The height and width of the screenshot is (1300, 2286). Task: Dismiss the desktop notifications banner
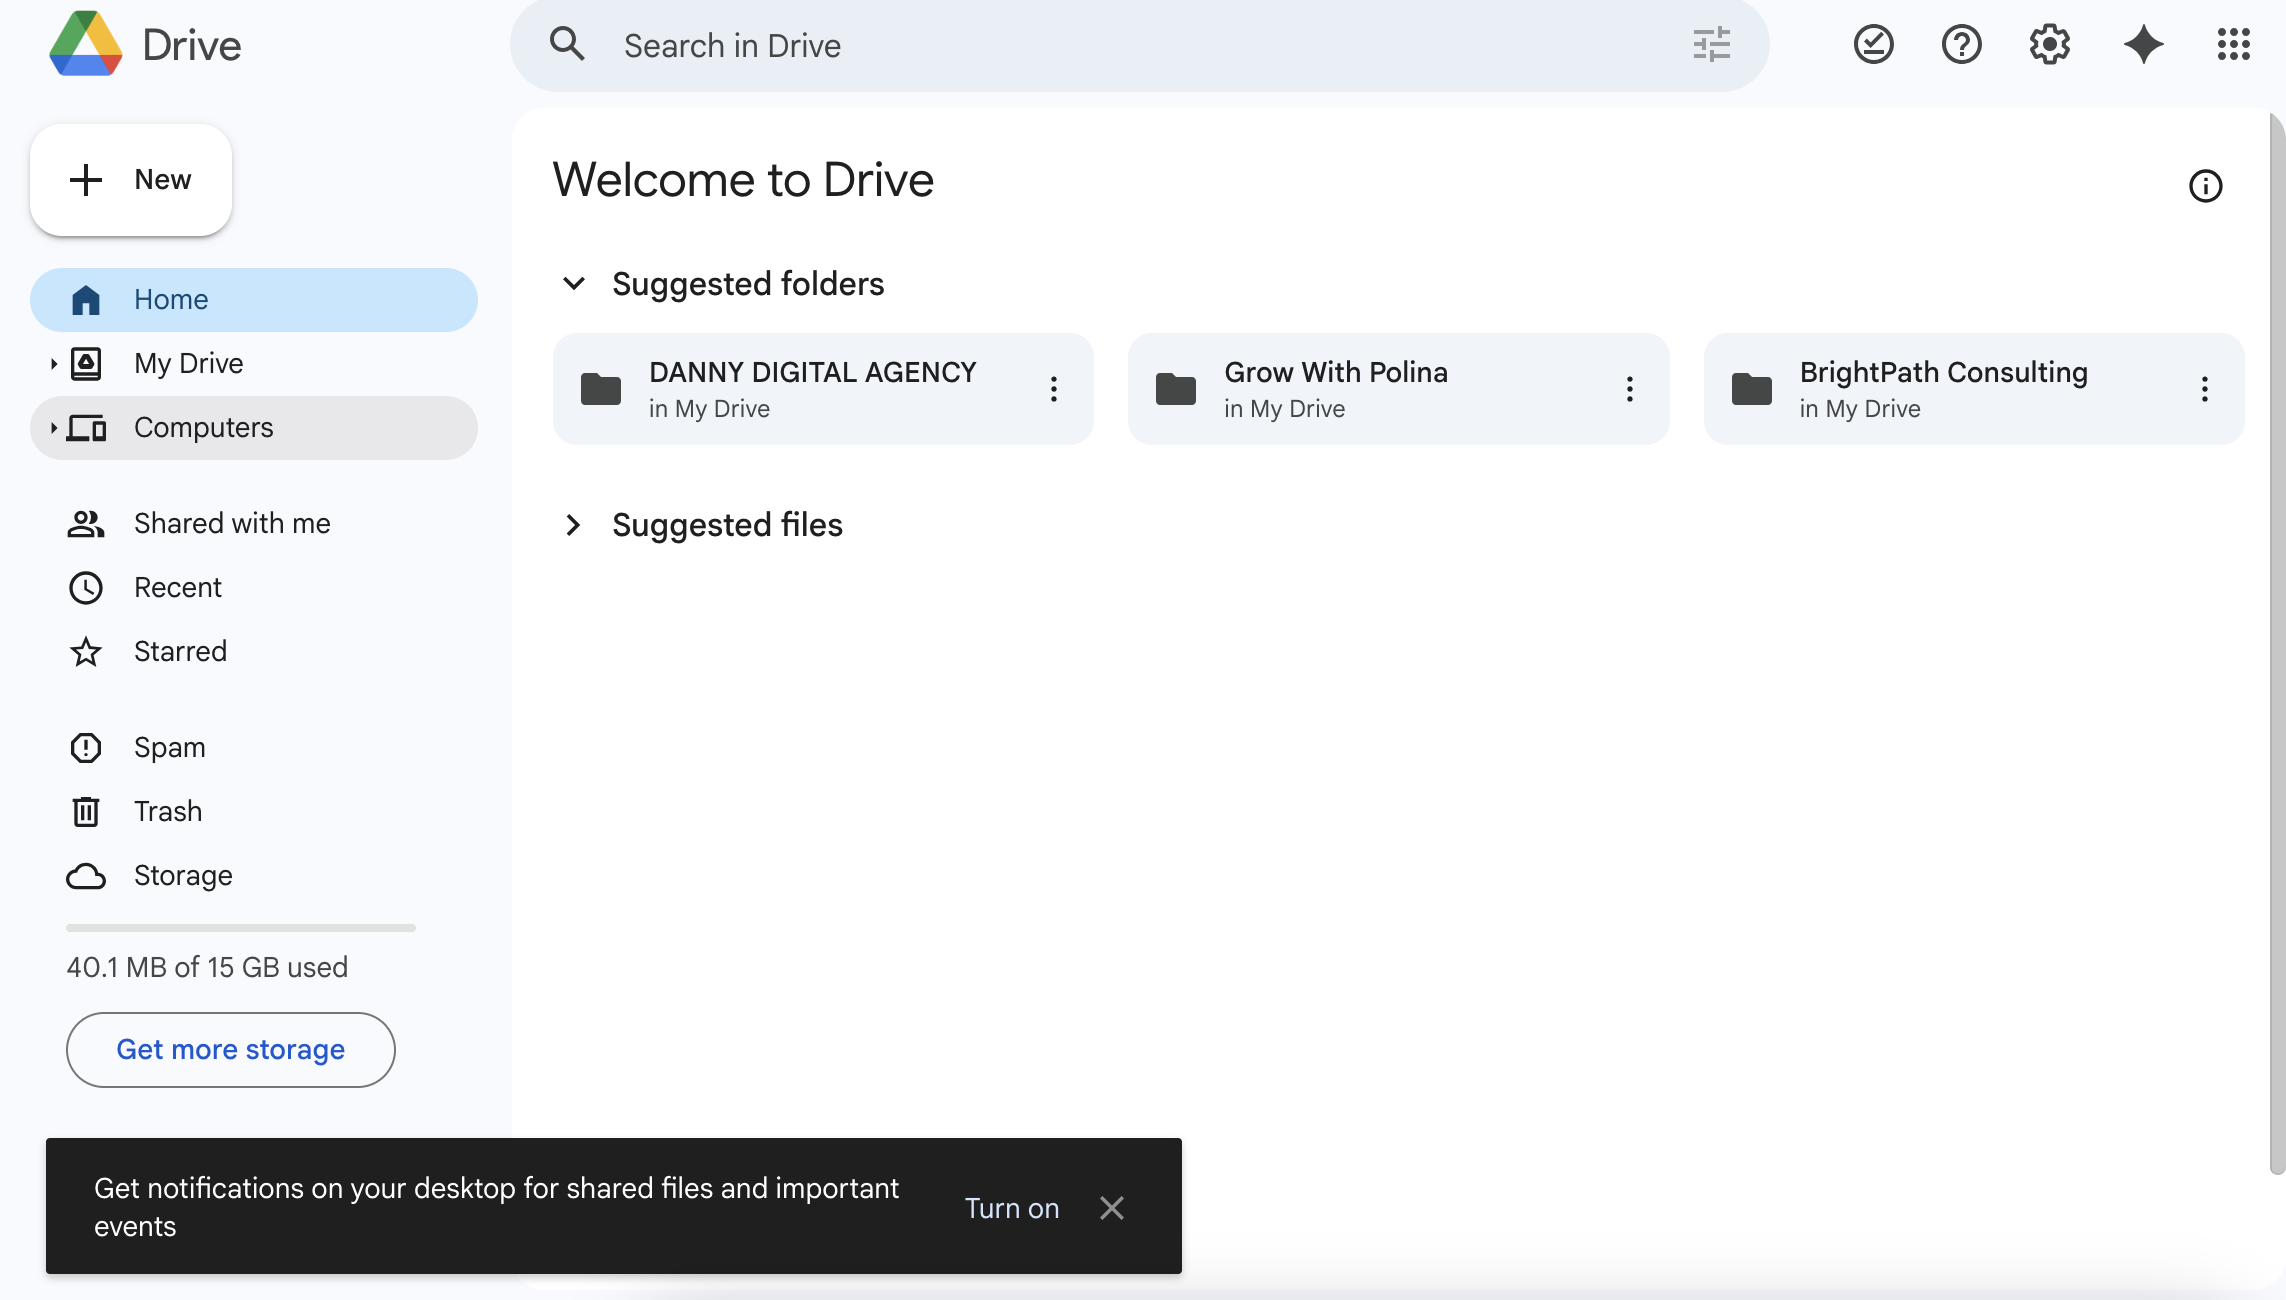[1112, 1208]
